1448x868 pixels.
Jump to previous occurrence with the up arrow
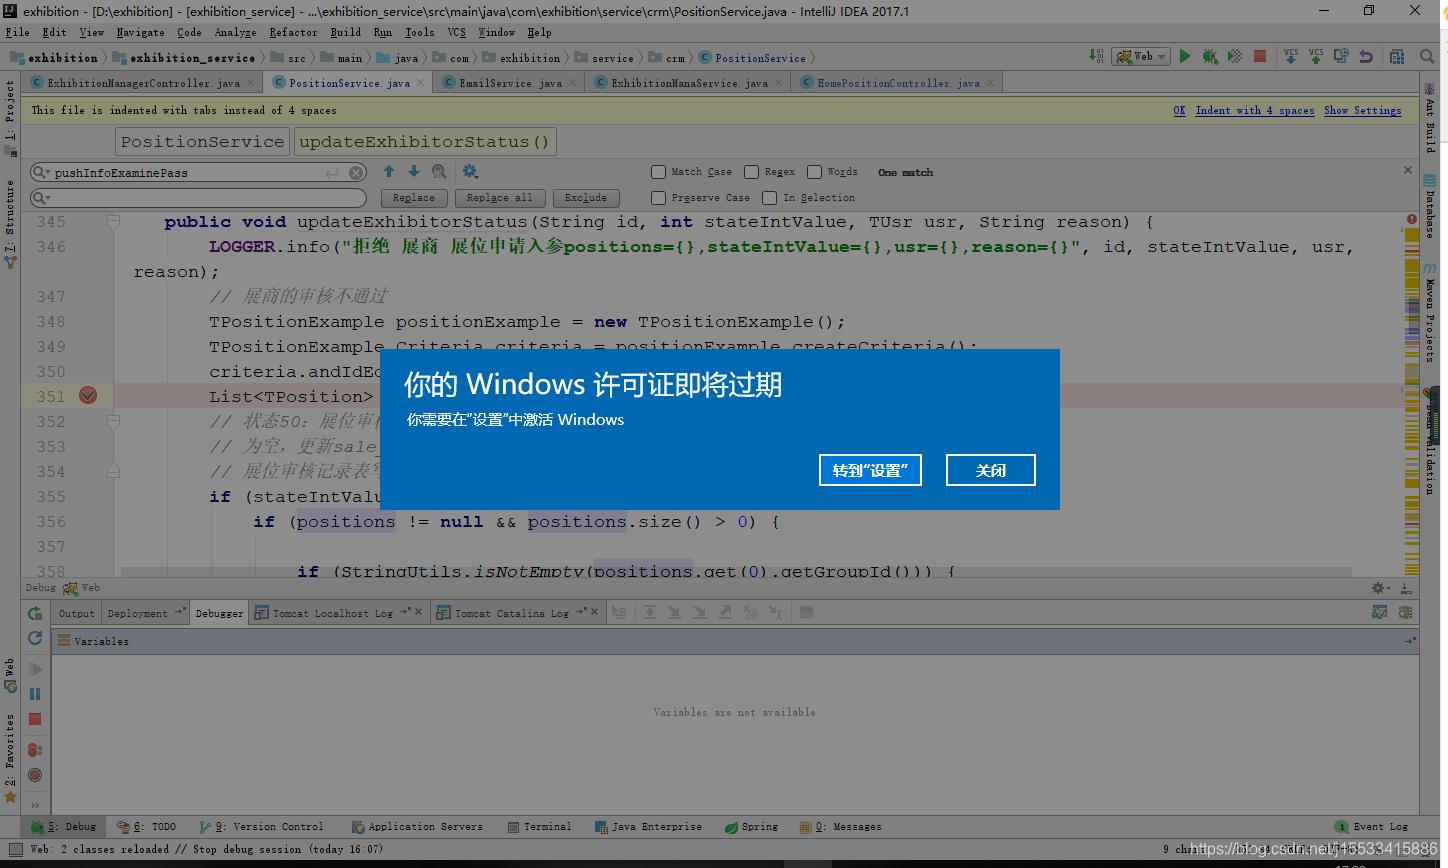[389, 172]
